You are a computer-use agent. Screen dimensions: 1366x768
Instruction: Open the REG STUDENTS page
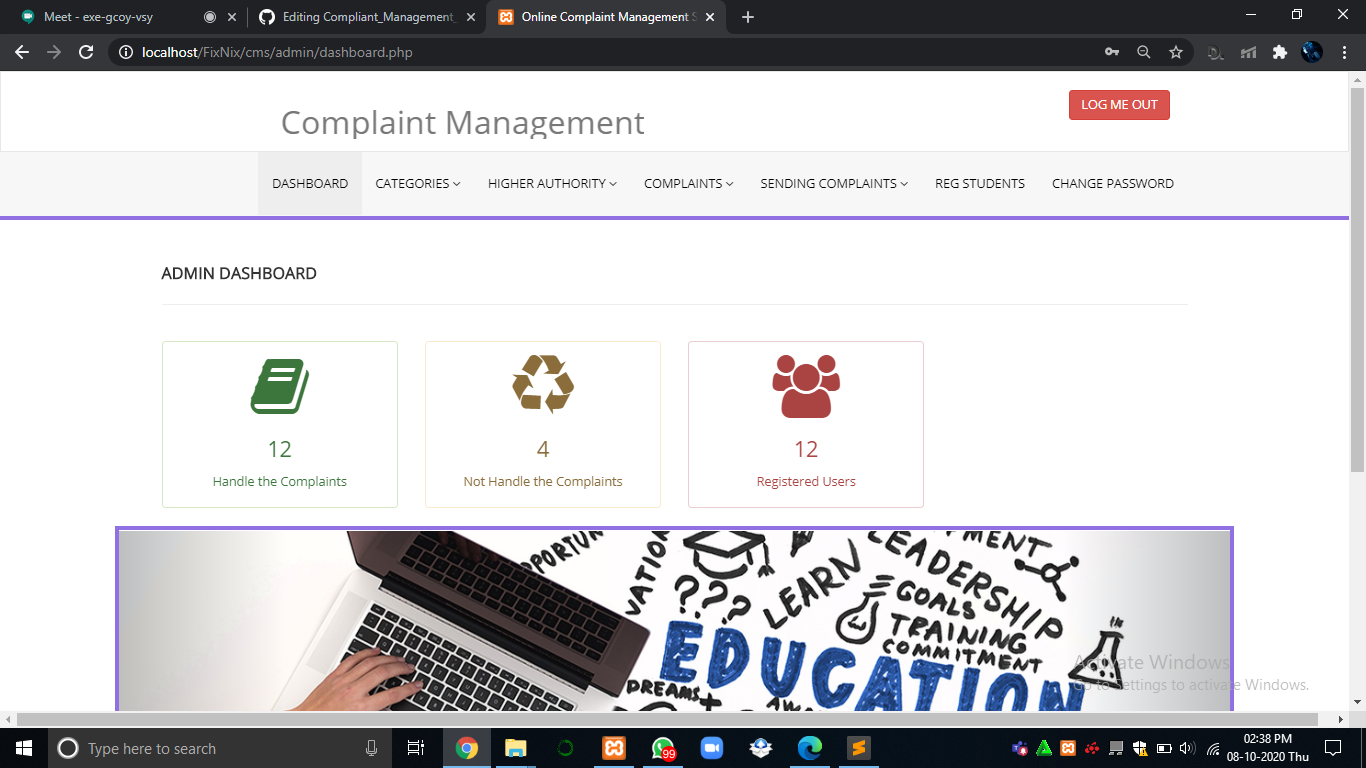[979, 183]
